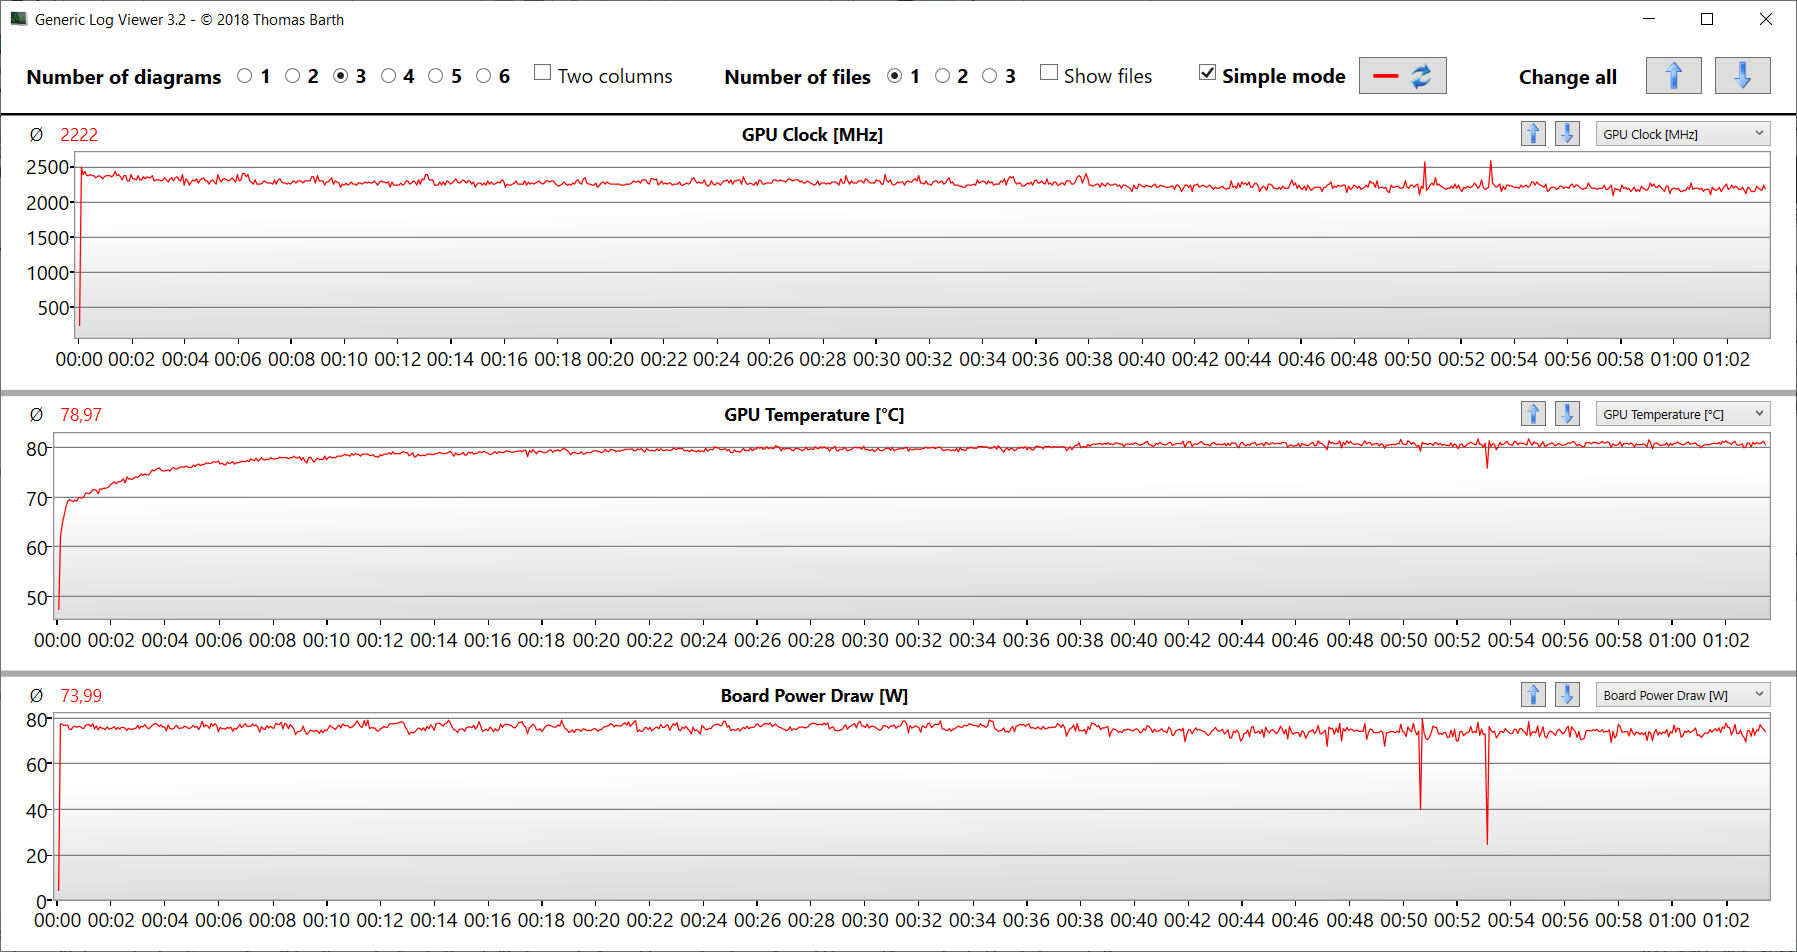This screenshot has width=1797, height=952.
Task: Open the GPU Clock [MHz] dropdown
Action: tap(1682, 134)
